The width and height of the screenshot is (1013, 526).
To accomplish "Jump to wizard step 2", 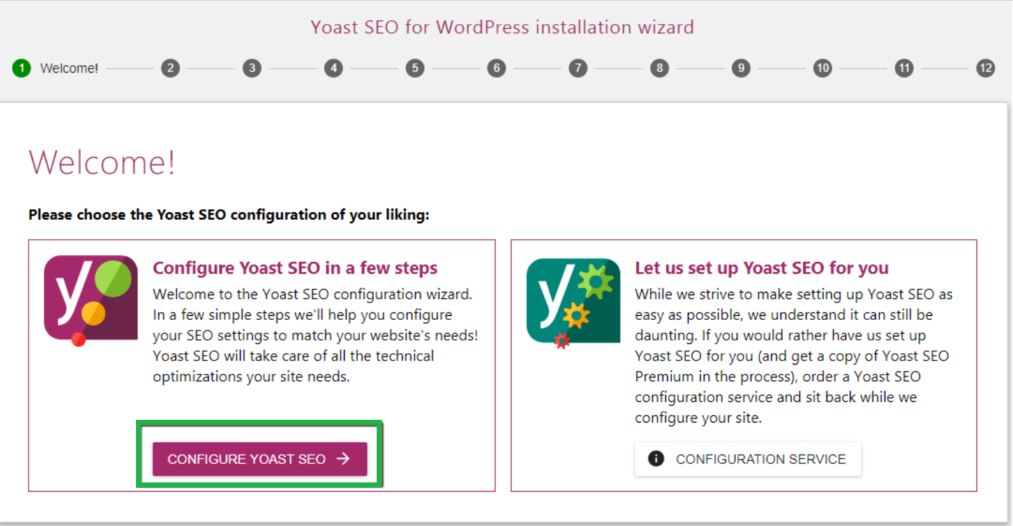I will (x=170, y=68).
